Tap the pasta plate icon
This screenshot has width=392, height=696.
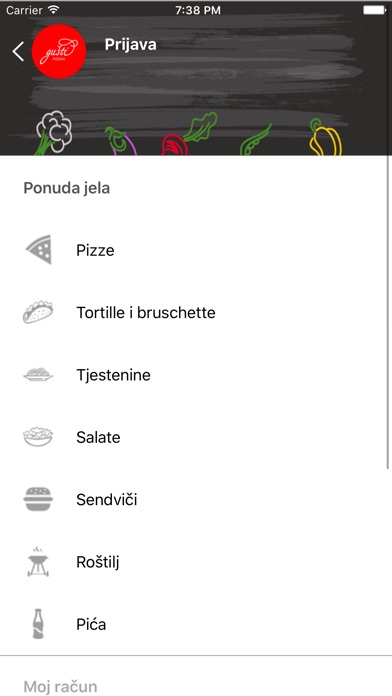pos(38,375)
